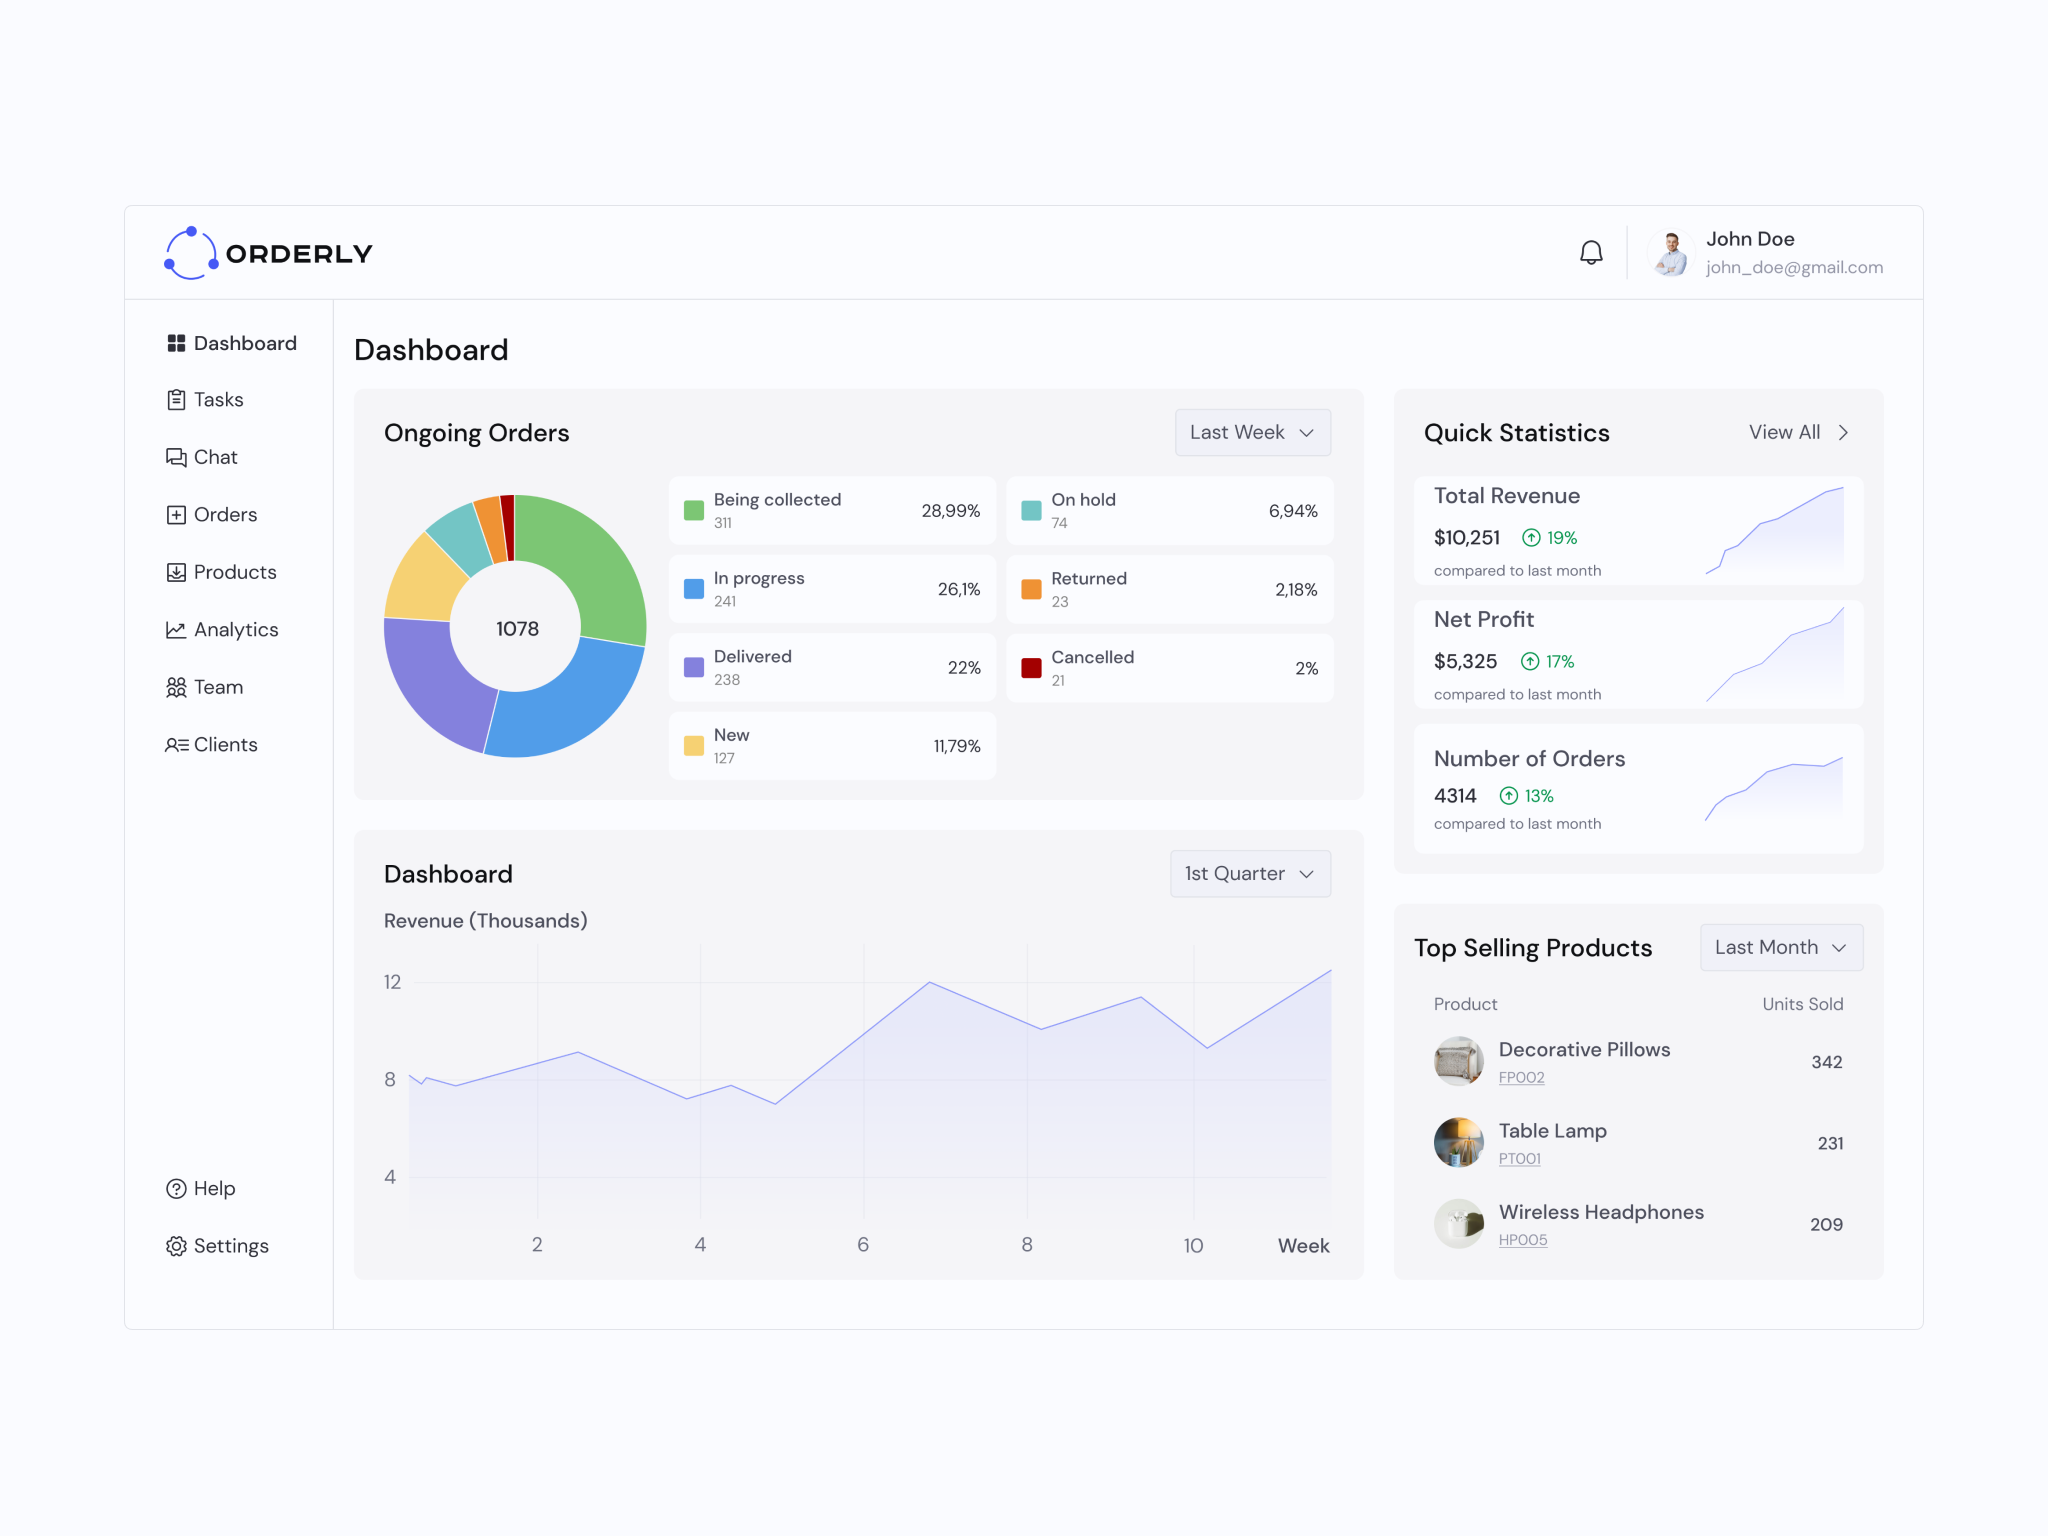Click the blue In progress swatch
2048x1536 pixels.
click(x=693, y=589)
